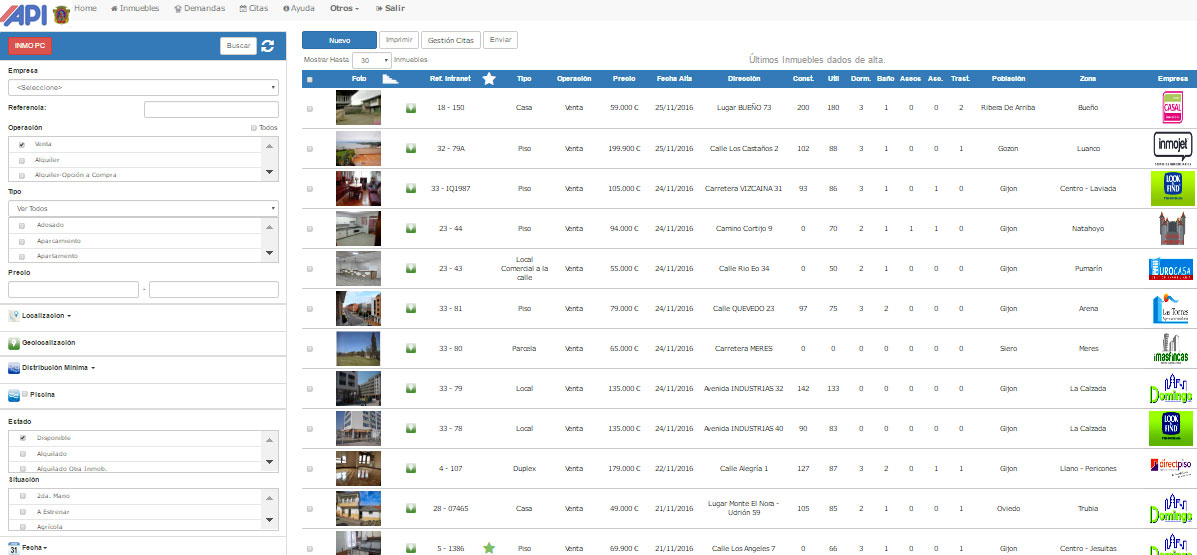This screenshot has width=1197, height=555.
Task: Click the star favorites column header icon
Action: (x=488, y=79)
